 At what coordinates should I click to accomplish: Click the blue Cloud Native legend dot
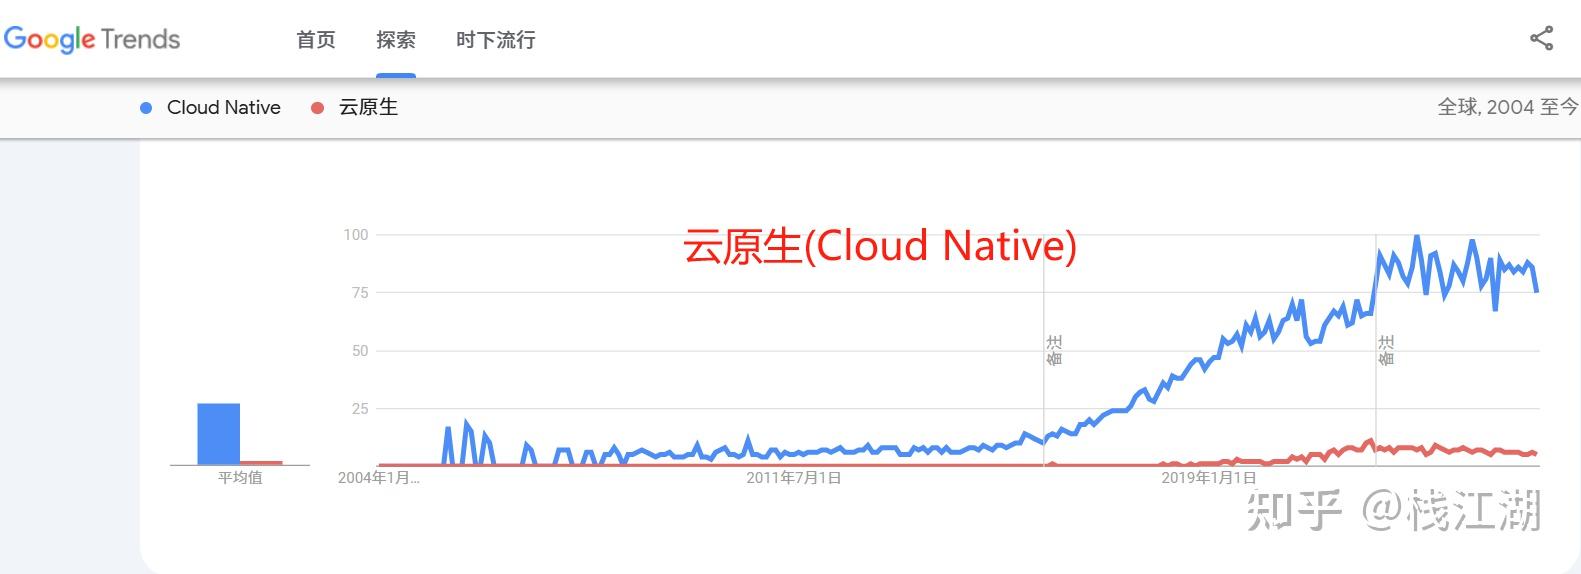[x=146, y=108]
